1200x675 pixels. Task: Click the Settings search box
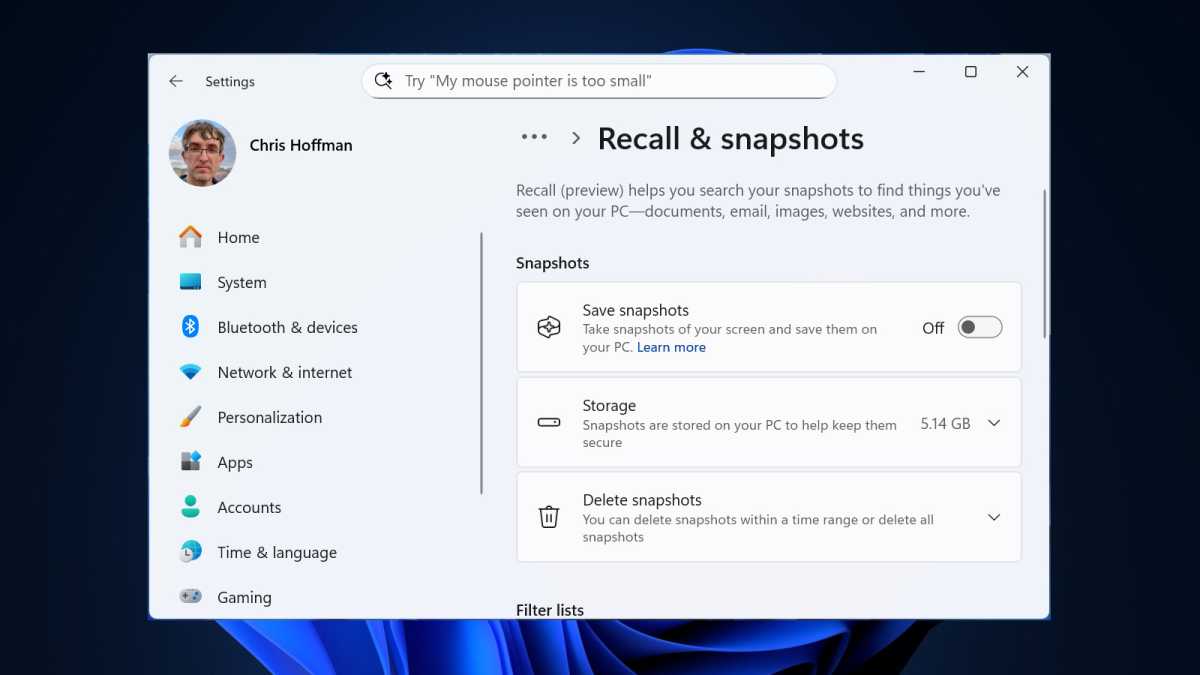[x=598, y=82]
